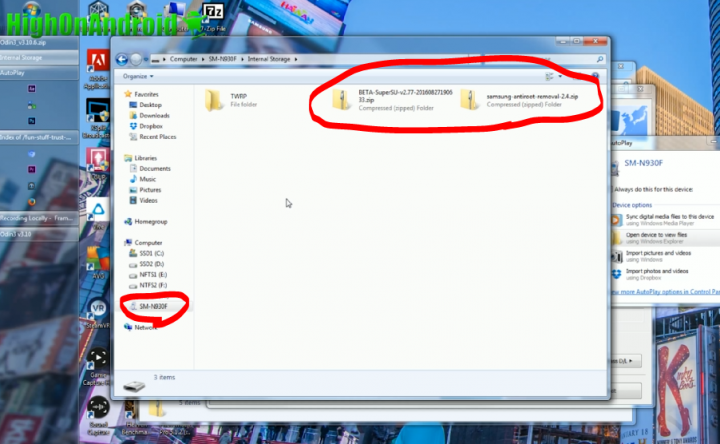Image resolution: width=720 pixels, height=444 pixels.
Task: Open the Game Capture desktop shortcut
Action: point(97,366)
